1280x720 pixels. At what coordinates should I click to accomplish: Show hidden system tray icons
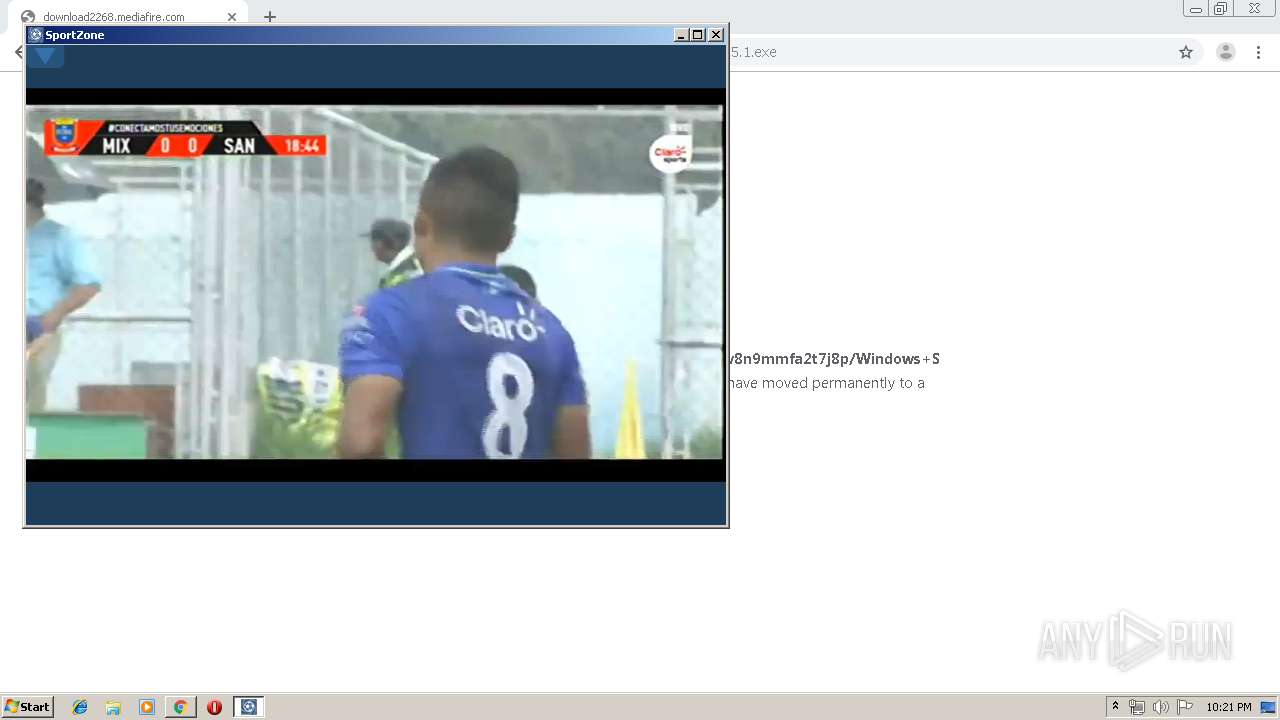[1115, 707]
